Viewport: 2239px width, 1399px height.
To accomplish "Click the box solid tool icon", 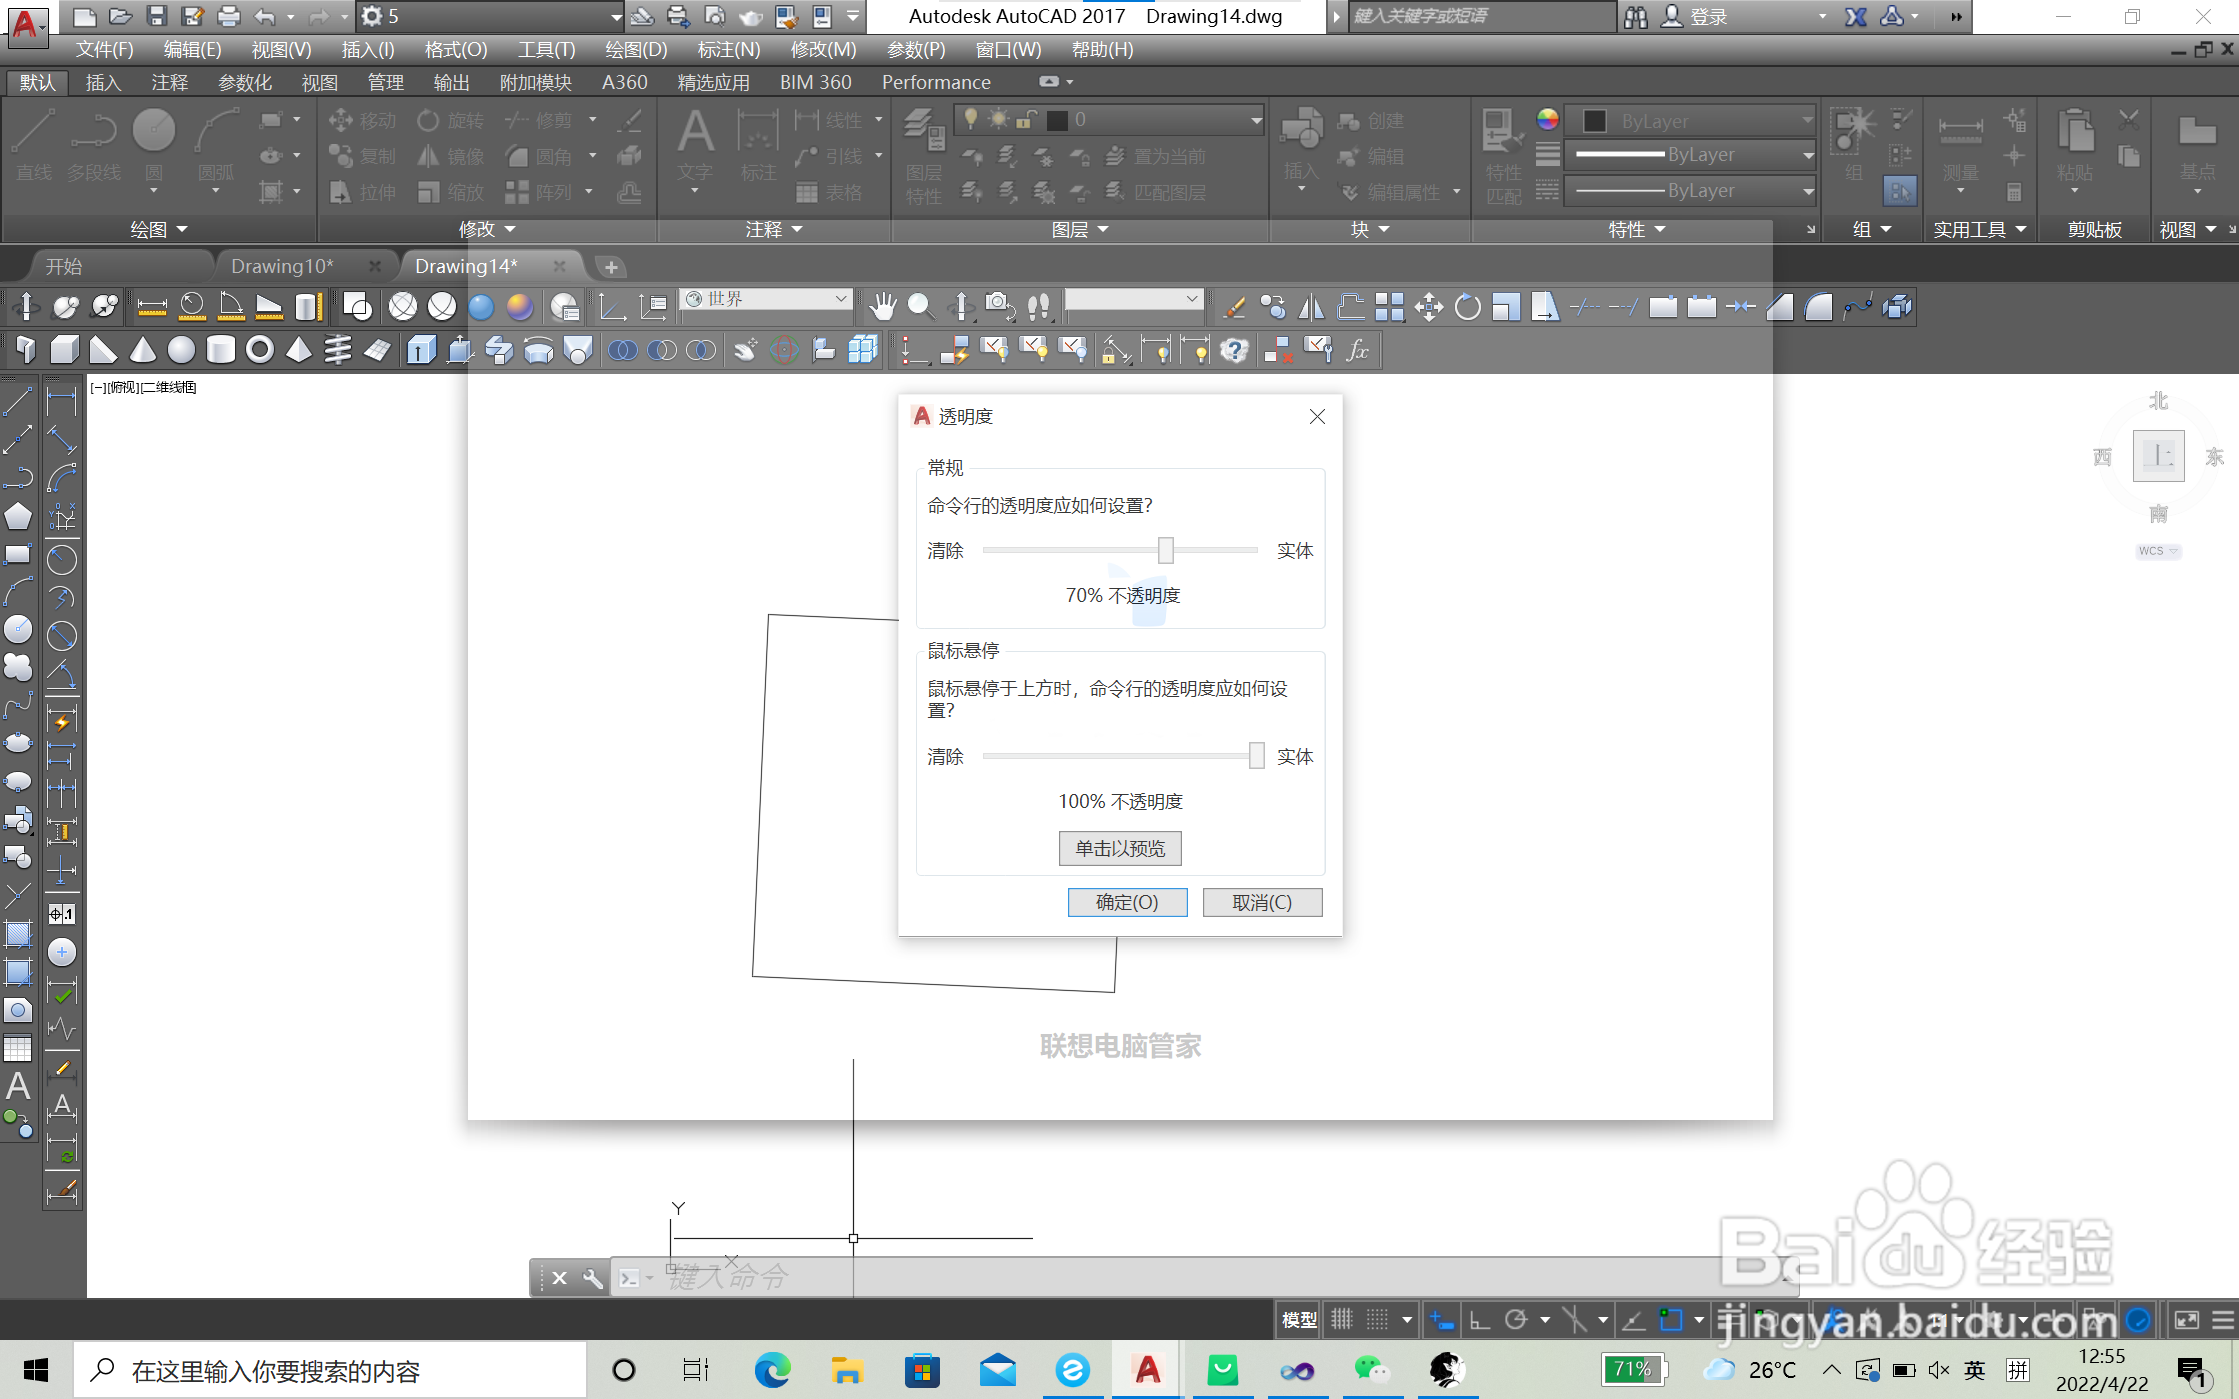I will [x=64, y=350].
